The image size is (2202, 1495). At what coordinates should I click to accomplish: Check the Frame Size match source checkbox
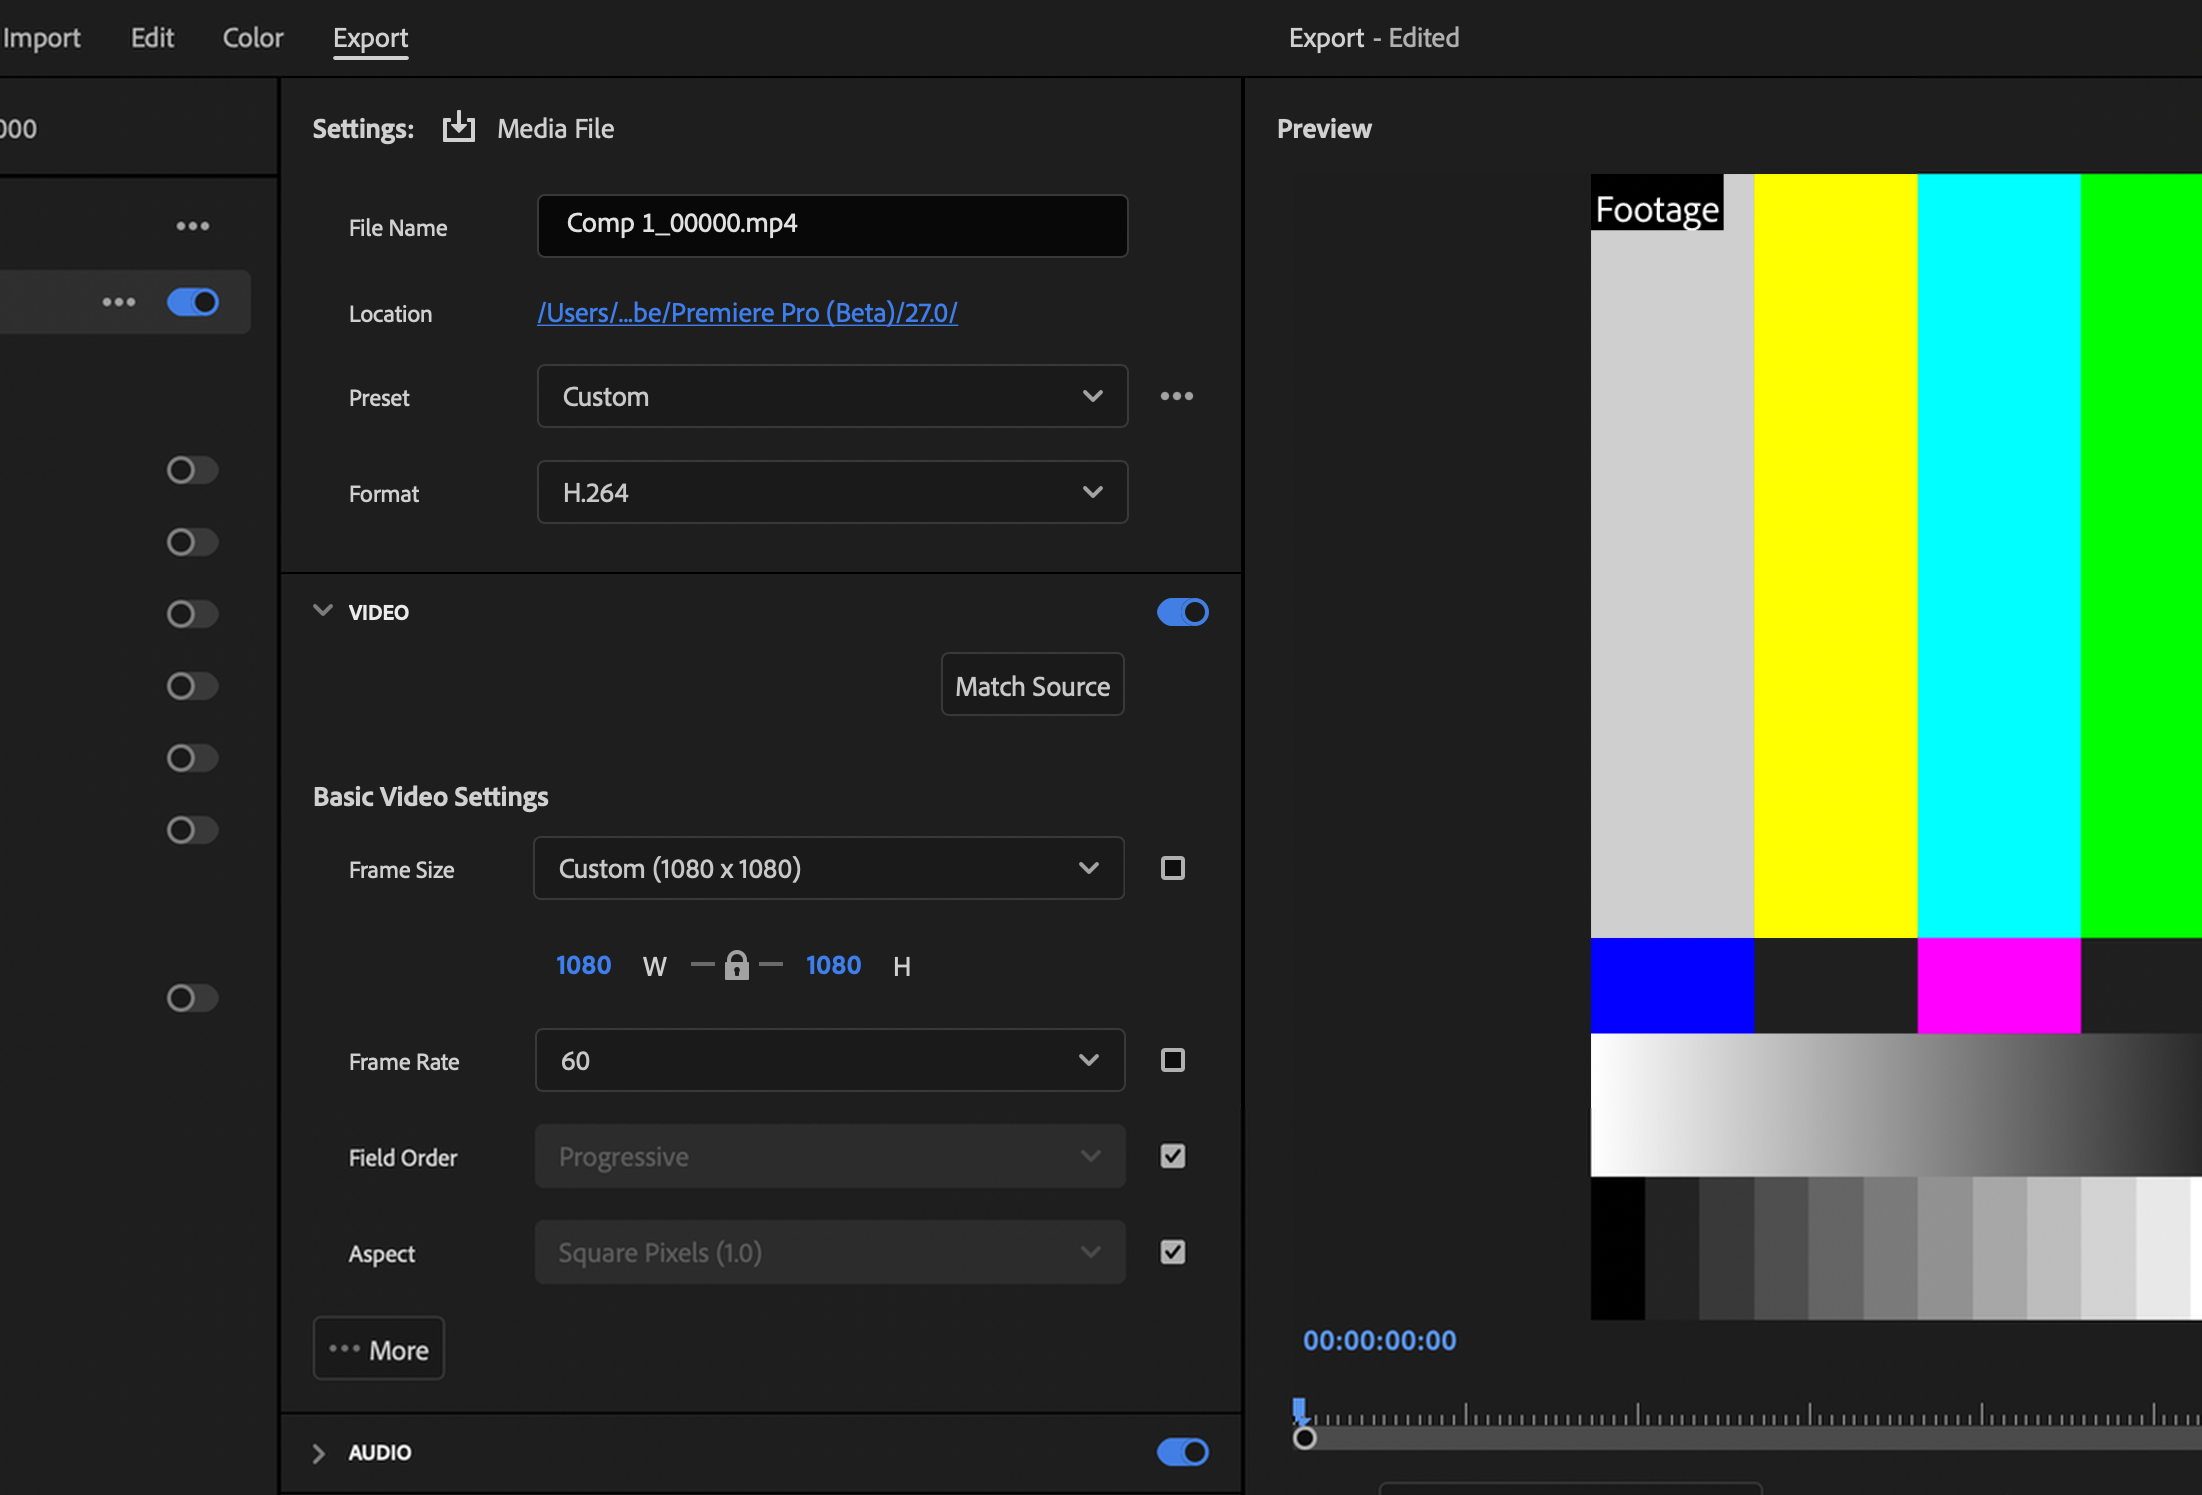pyautogui.click(x=1173, y=868)
